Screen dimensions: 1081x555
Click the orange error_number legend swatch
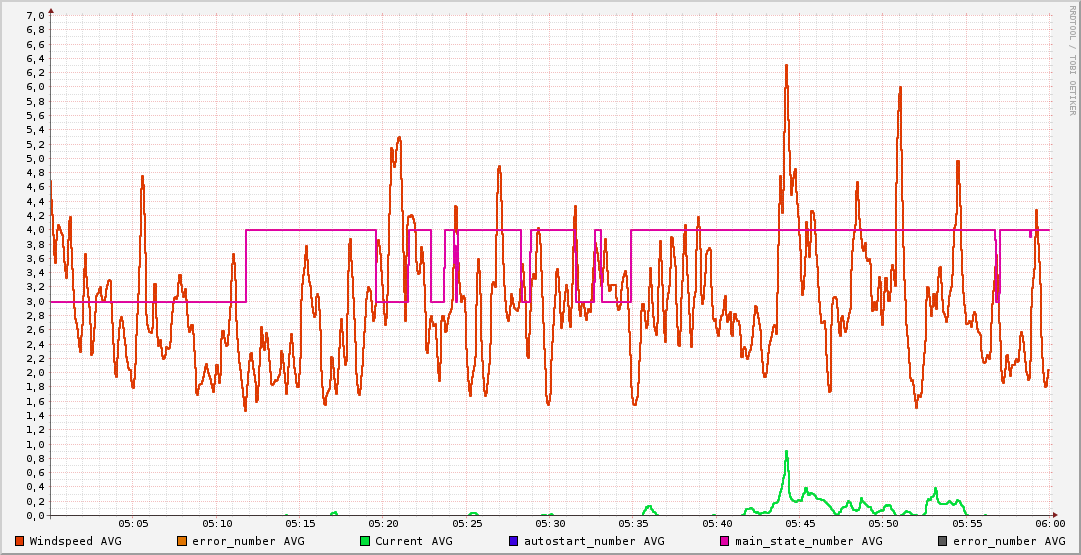[182, 541]
